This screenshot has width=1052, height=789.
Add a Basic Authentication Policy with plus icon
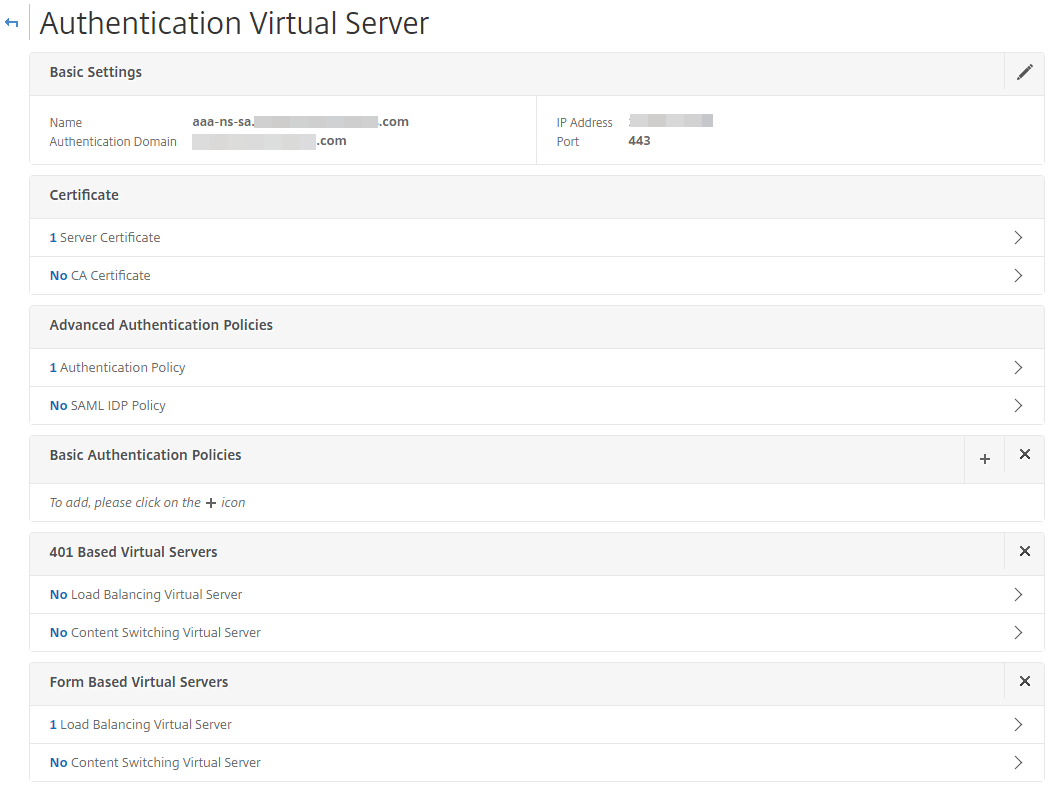[984, 459]
